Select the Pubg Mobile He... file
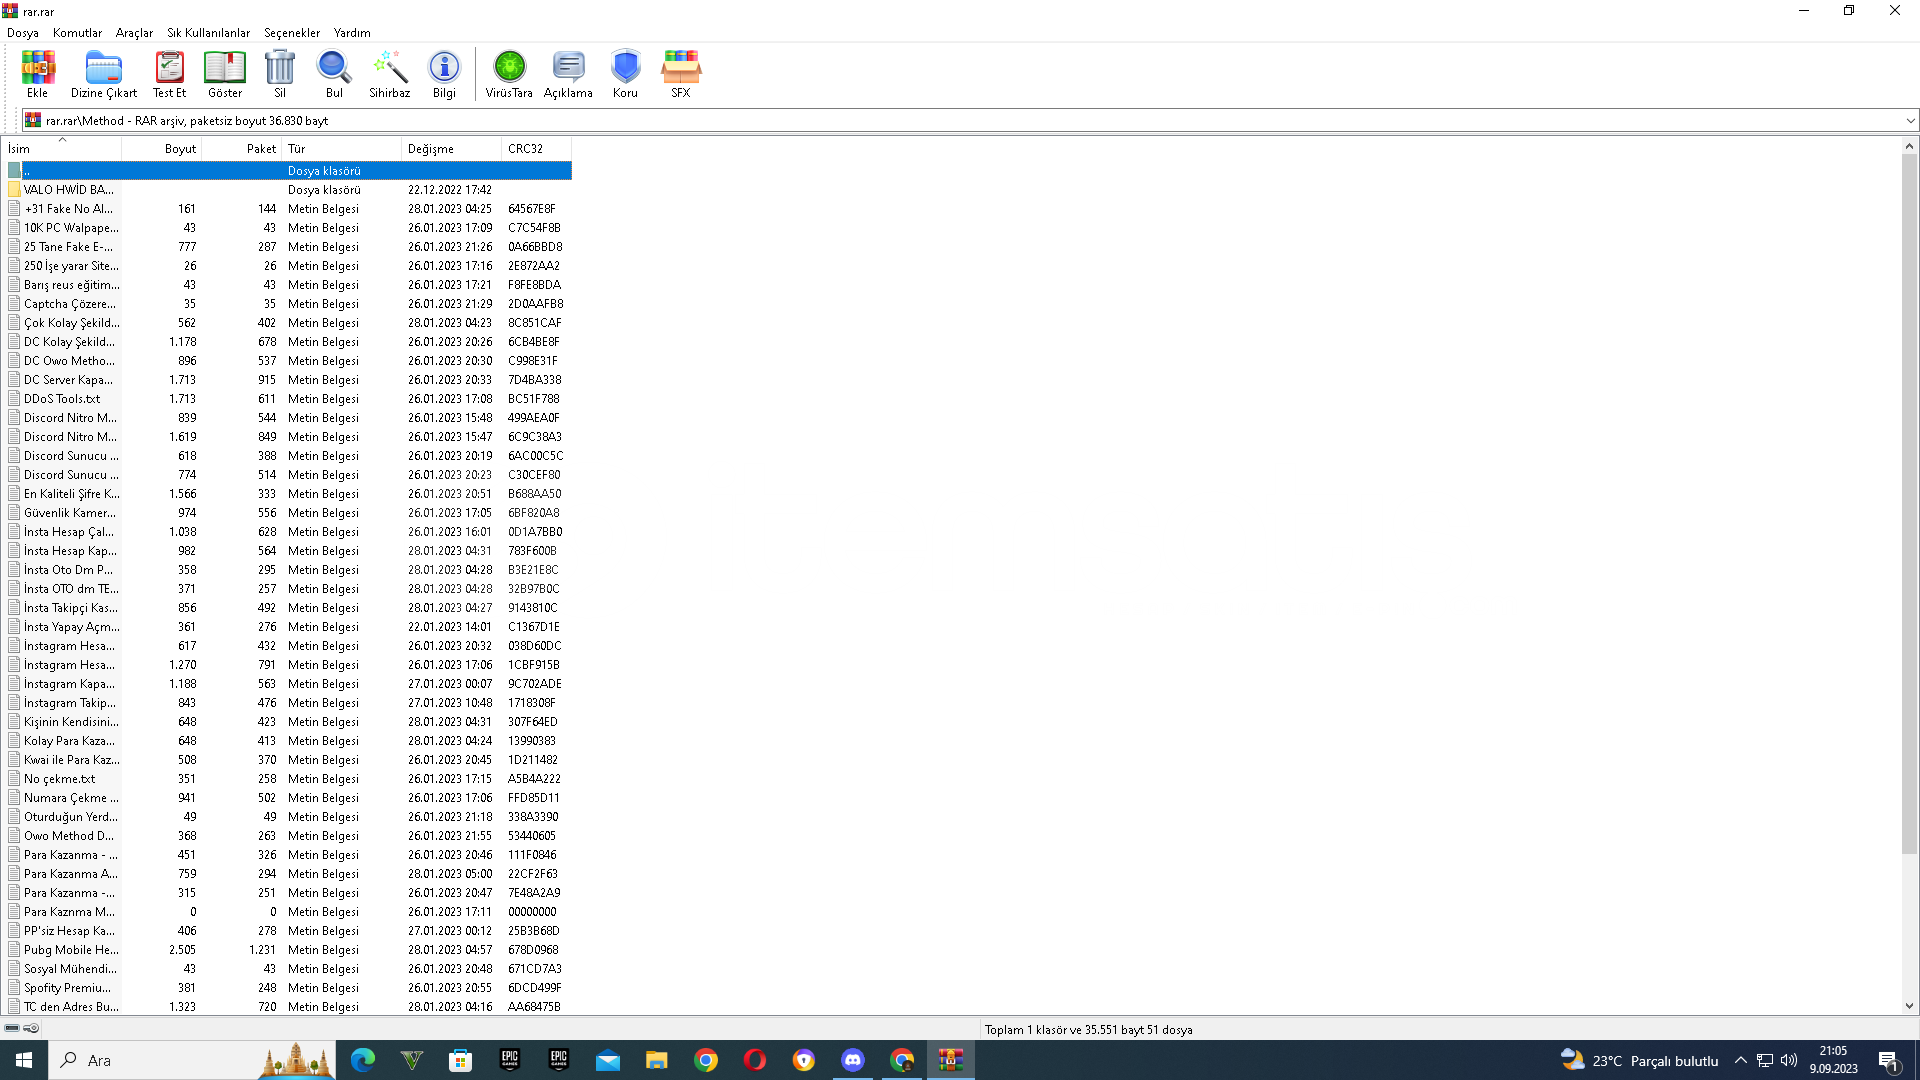Image resolution: width=1920 pixels, height=1080 pixels. pos(288,949)
